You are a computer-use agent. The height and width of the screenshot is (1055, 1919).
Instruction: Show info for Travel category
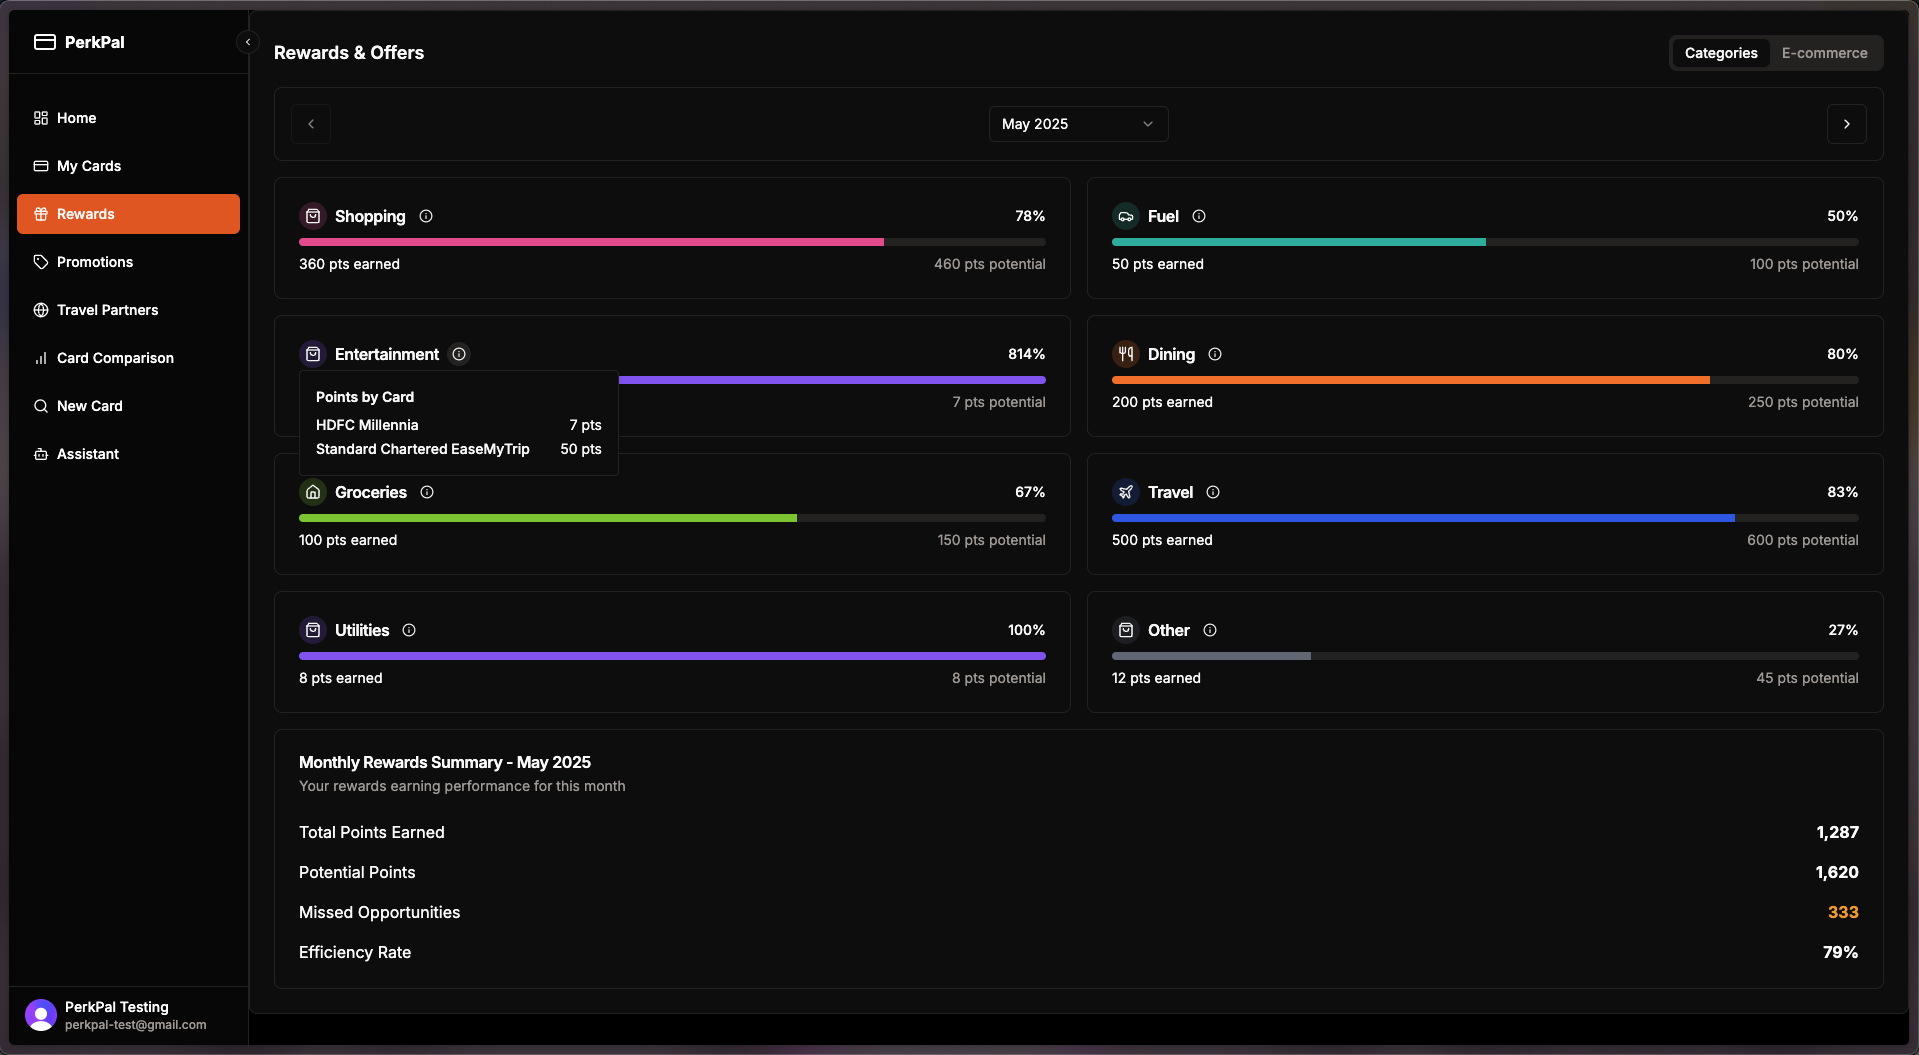pos(1213,492)
